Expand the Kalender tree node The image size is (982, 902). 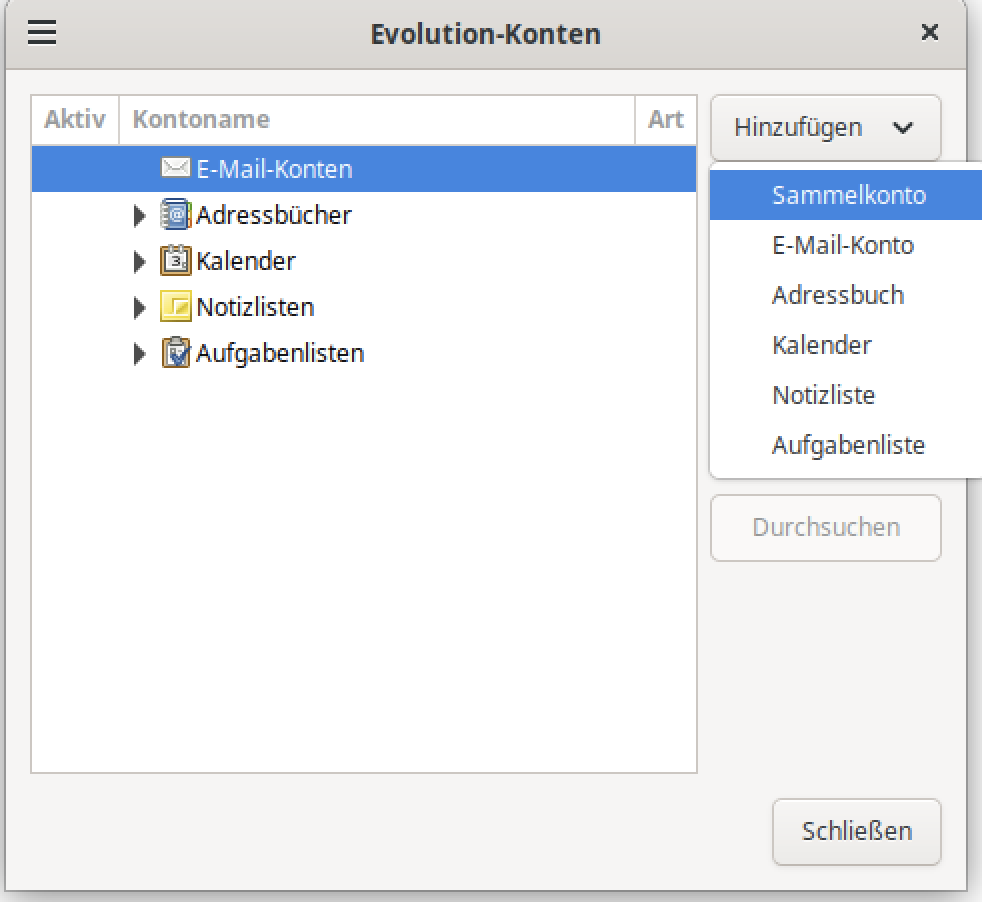[x=140, y=262]
